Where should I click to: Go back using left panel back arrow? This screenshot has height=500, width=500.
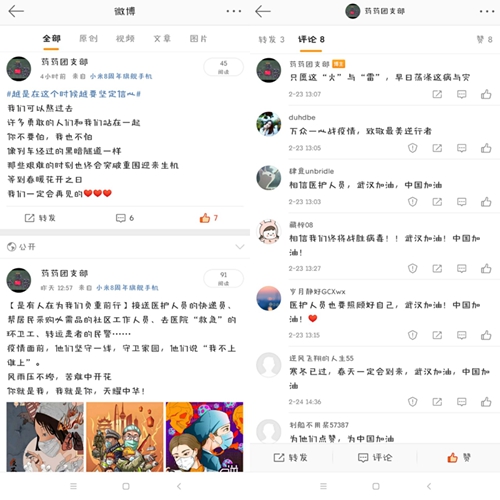(x=16, y=11)
